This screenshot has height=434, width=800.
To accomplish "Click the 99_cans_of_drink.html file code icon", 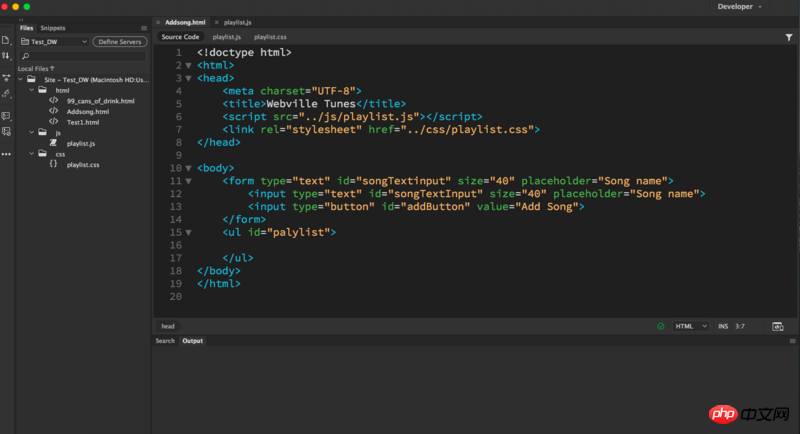I will pyautogui.click(x=54, y=100).
